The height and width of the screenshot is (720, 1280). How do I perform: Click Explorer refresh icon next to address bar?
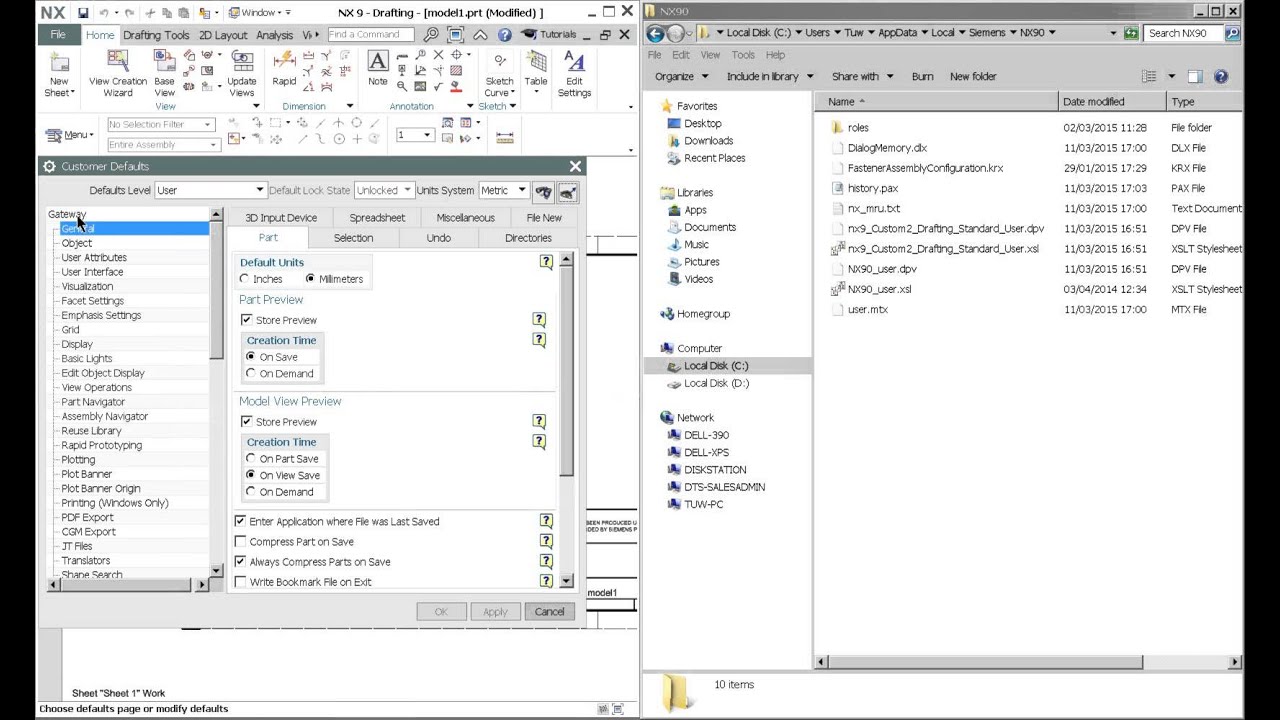1131,33
